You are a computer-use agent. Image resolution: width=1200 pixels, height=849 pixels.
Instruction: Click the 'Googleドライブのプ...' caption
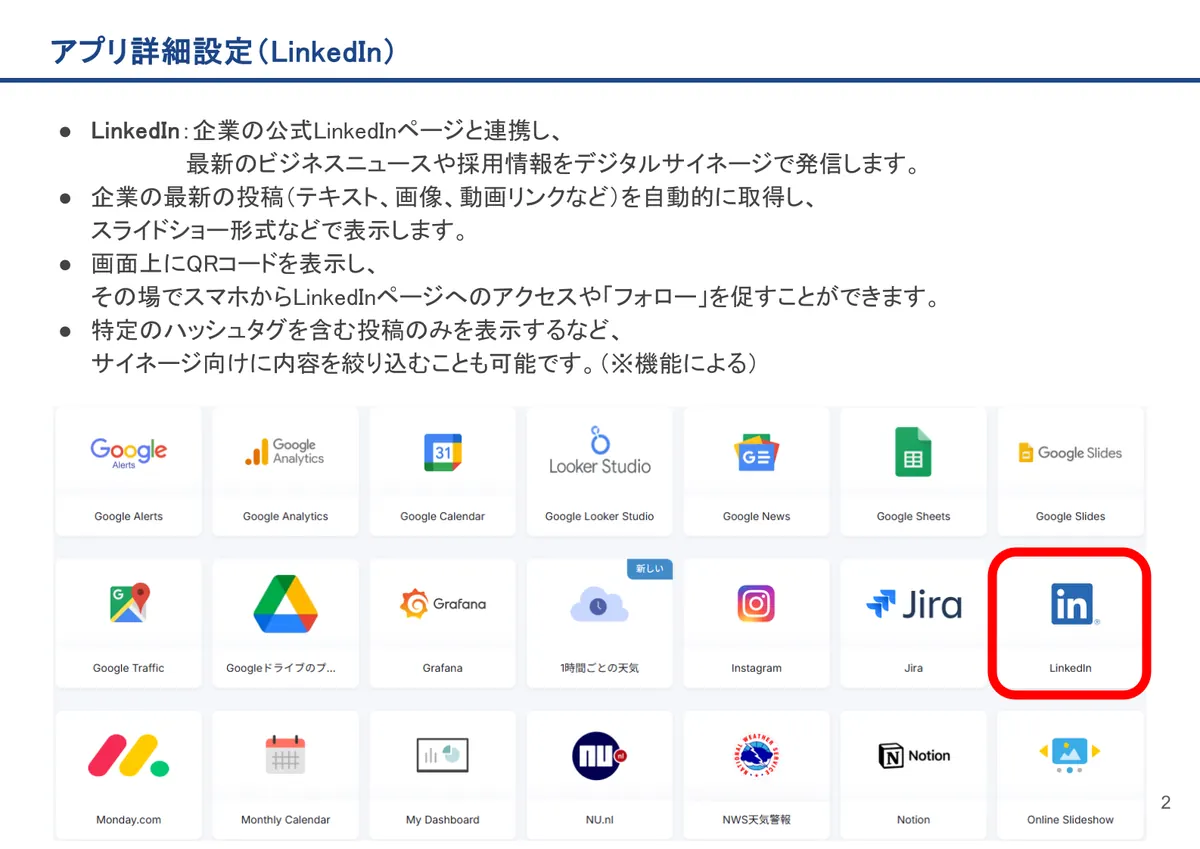(x=281, y=668)
